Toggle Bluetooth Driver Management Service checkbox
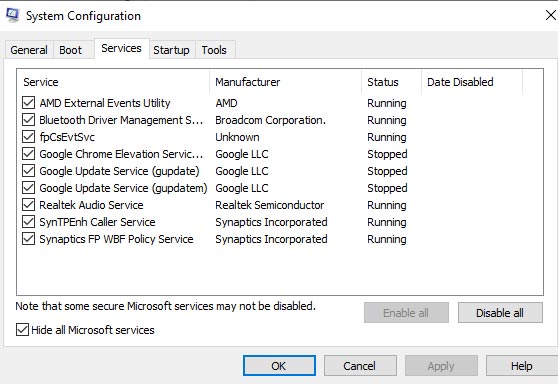Viewport: 558px width, 384px height. pyautogui.click(x=28, y=120)
